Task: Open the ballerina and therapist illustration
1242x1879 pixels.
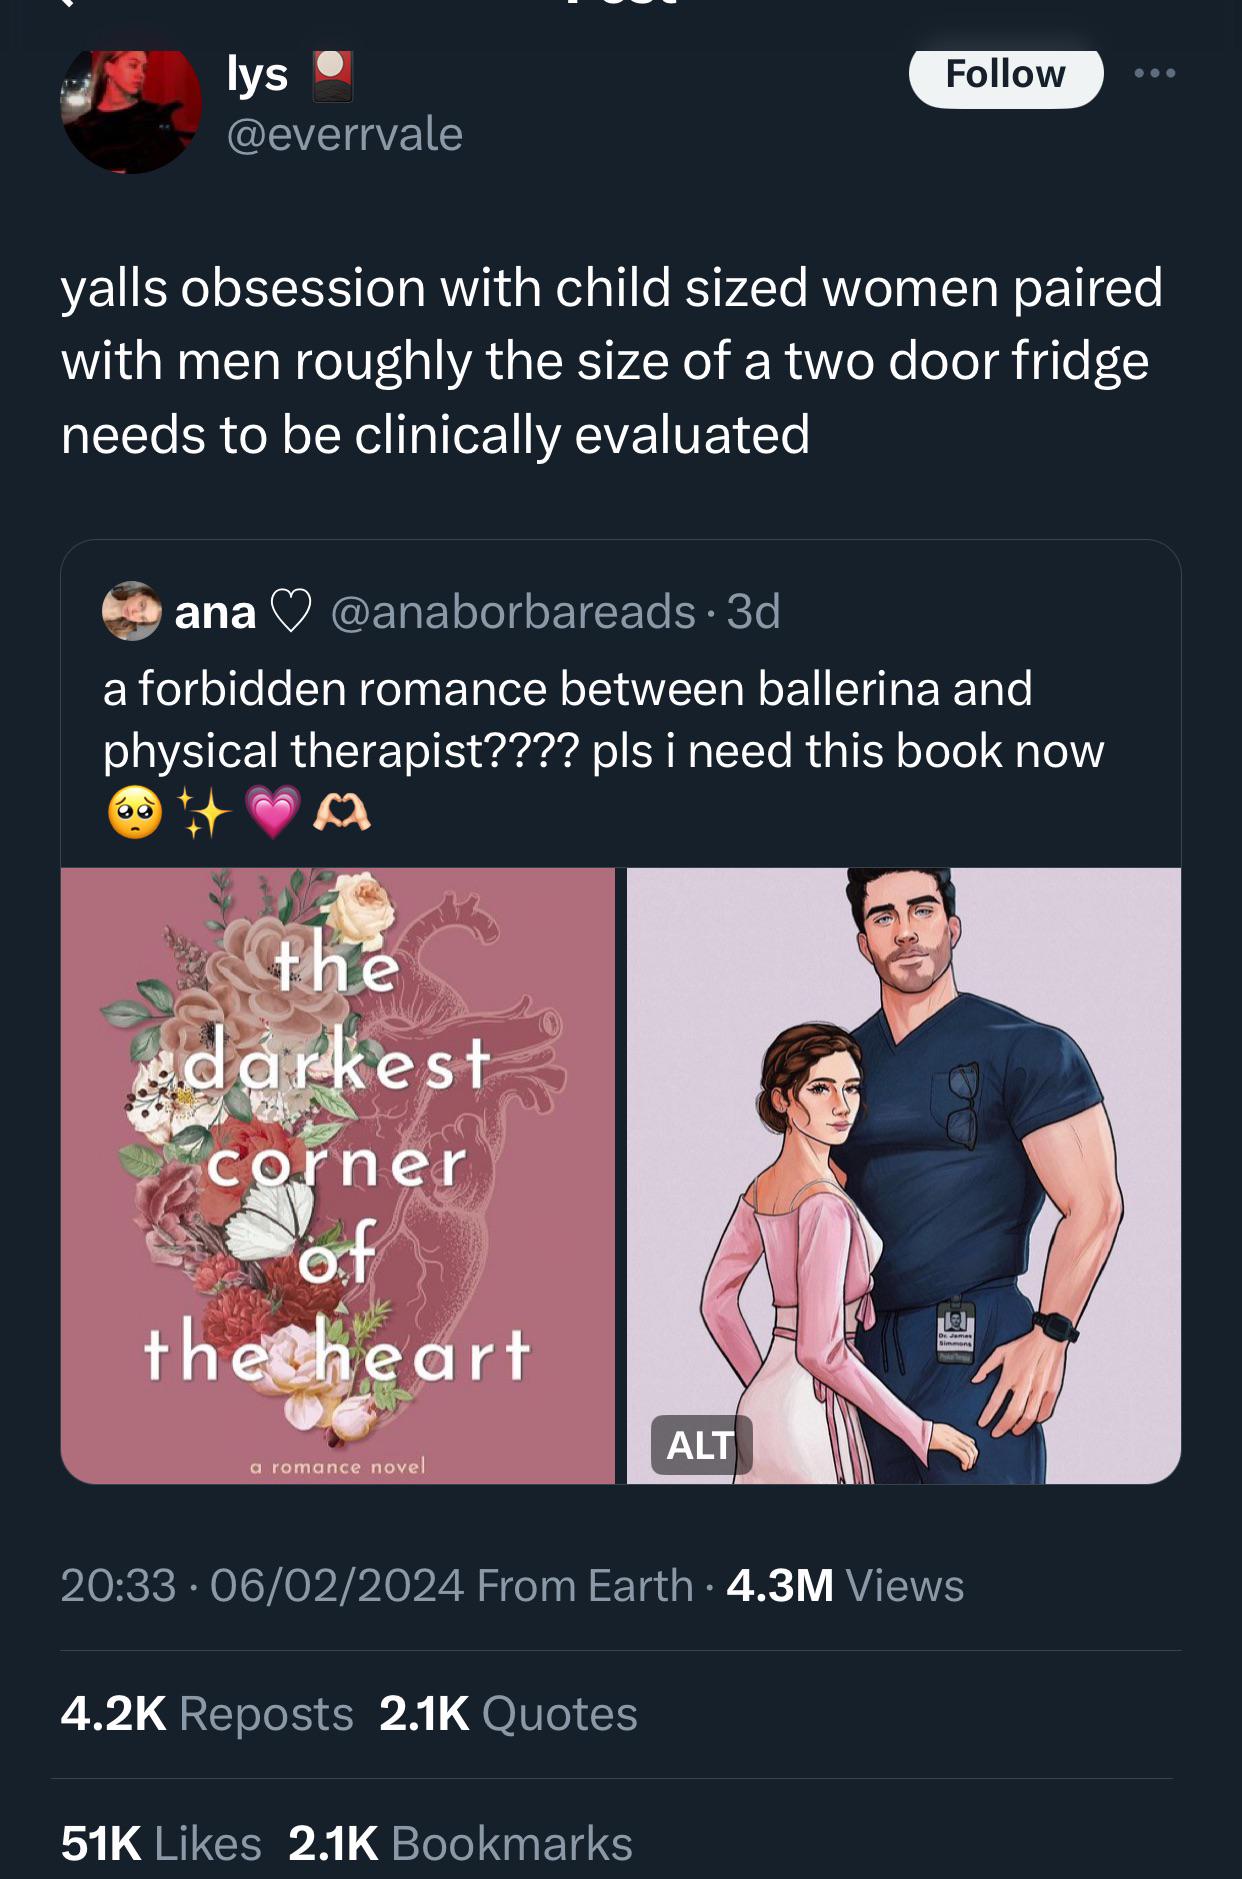Action: tap(904, 1176)
